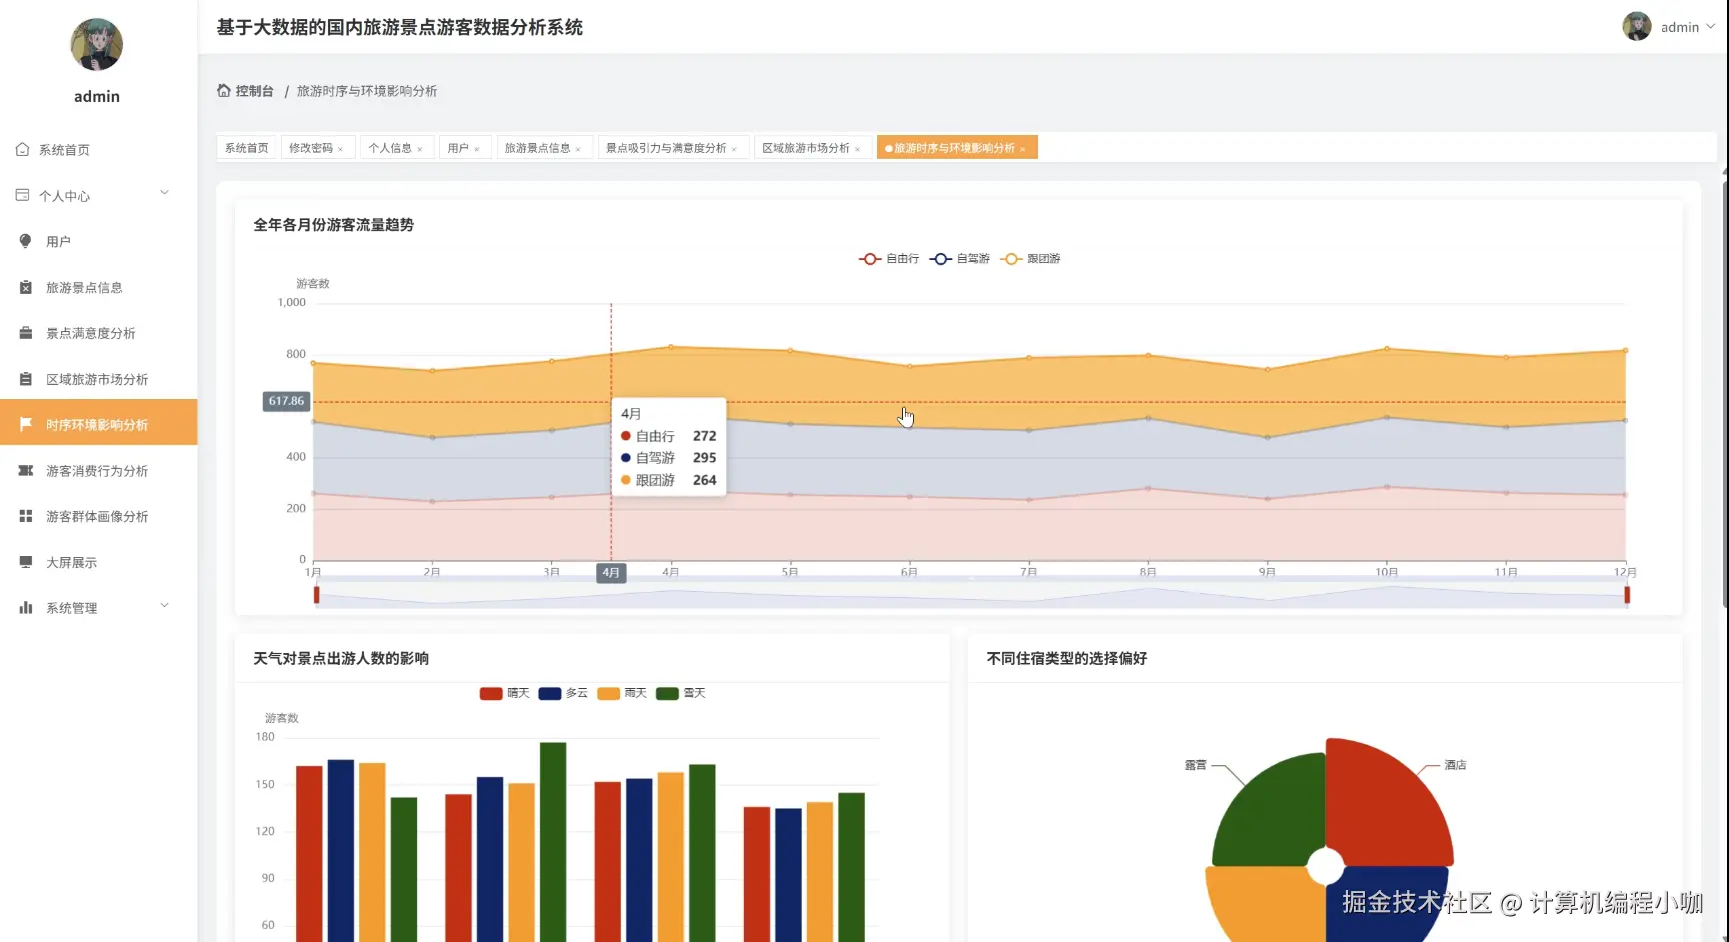Toggle the 晴天 bar series legend
The width and height of the screenshot is (1729, 942).
click(x=504, y=693)
